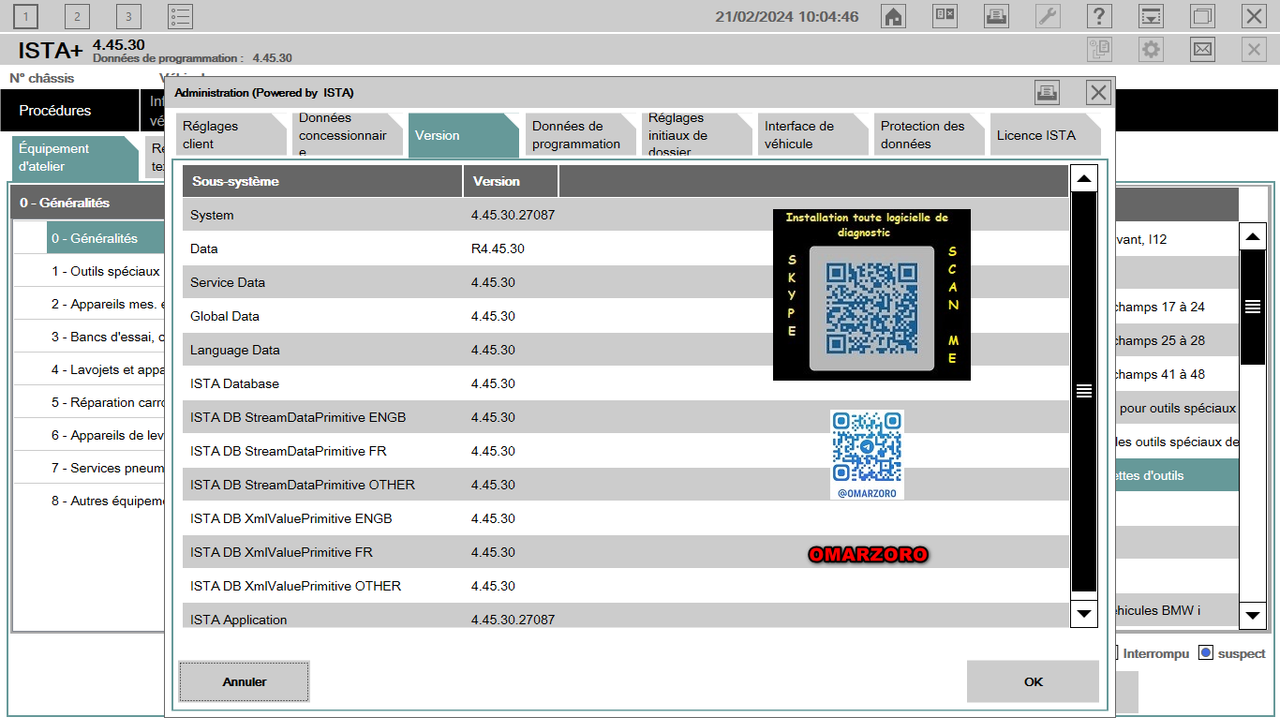This screenshot has width=1280, height=720.
Task: Switch to the Licence ISTA tab
Action: point(1044,135)
